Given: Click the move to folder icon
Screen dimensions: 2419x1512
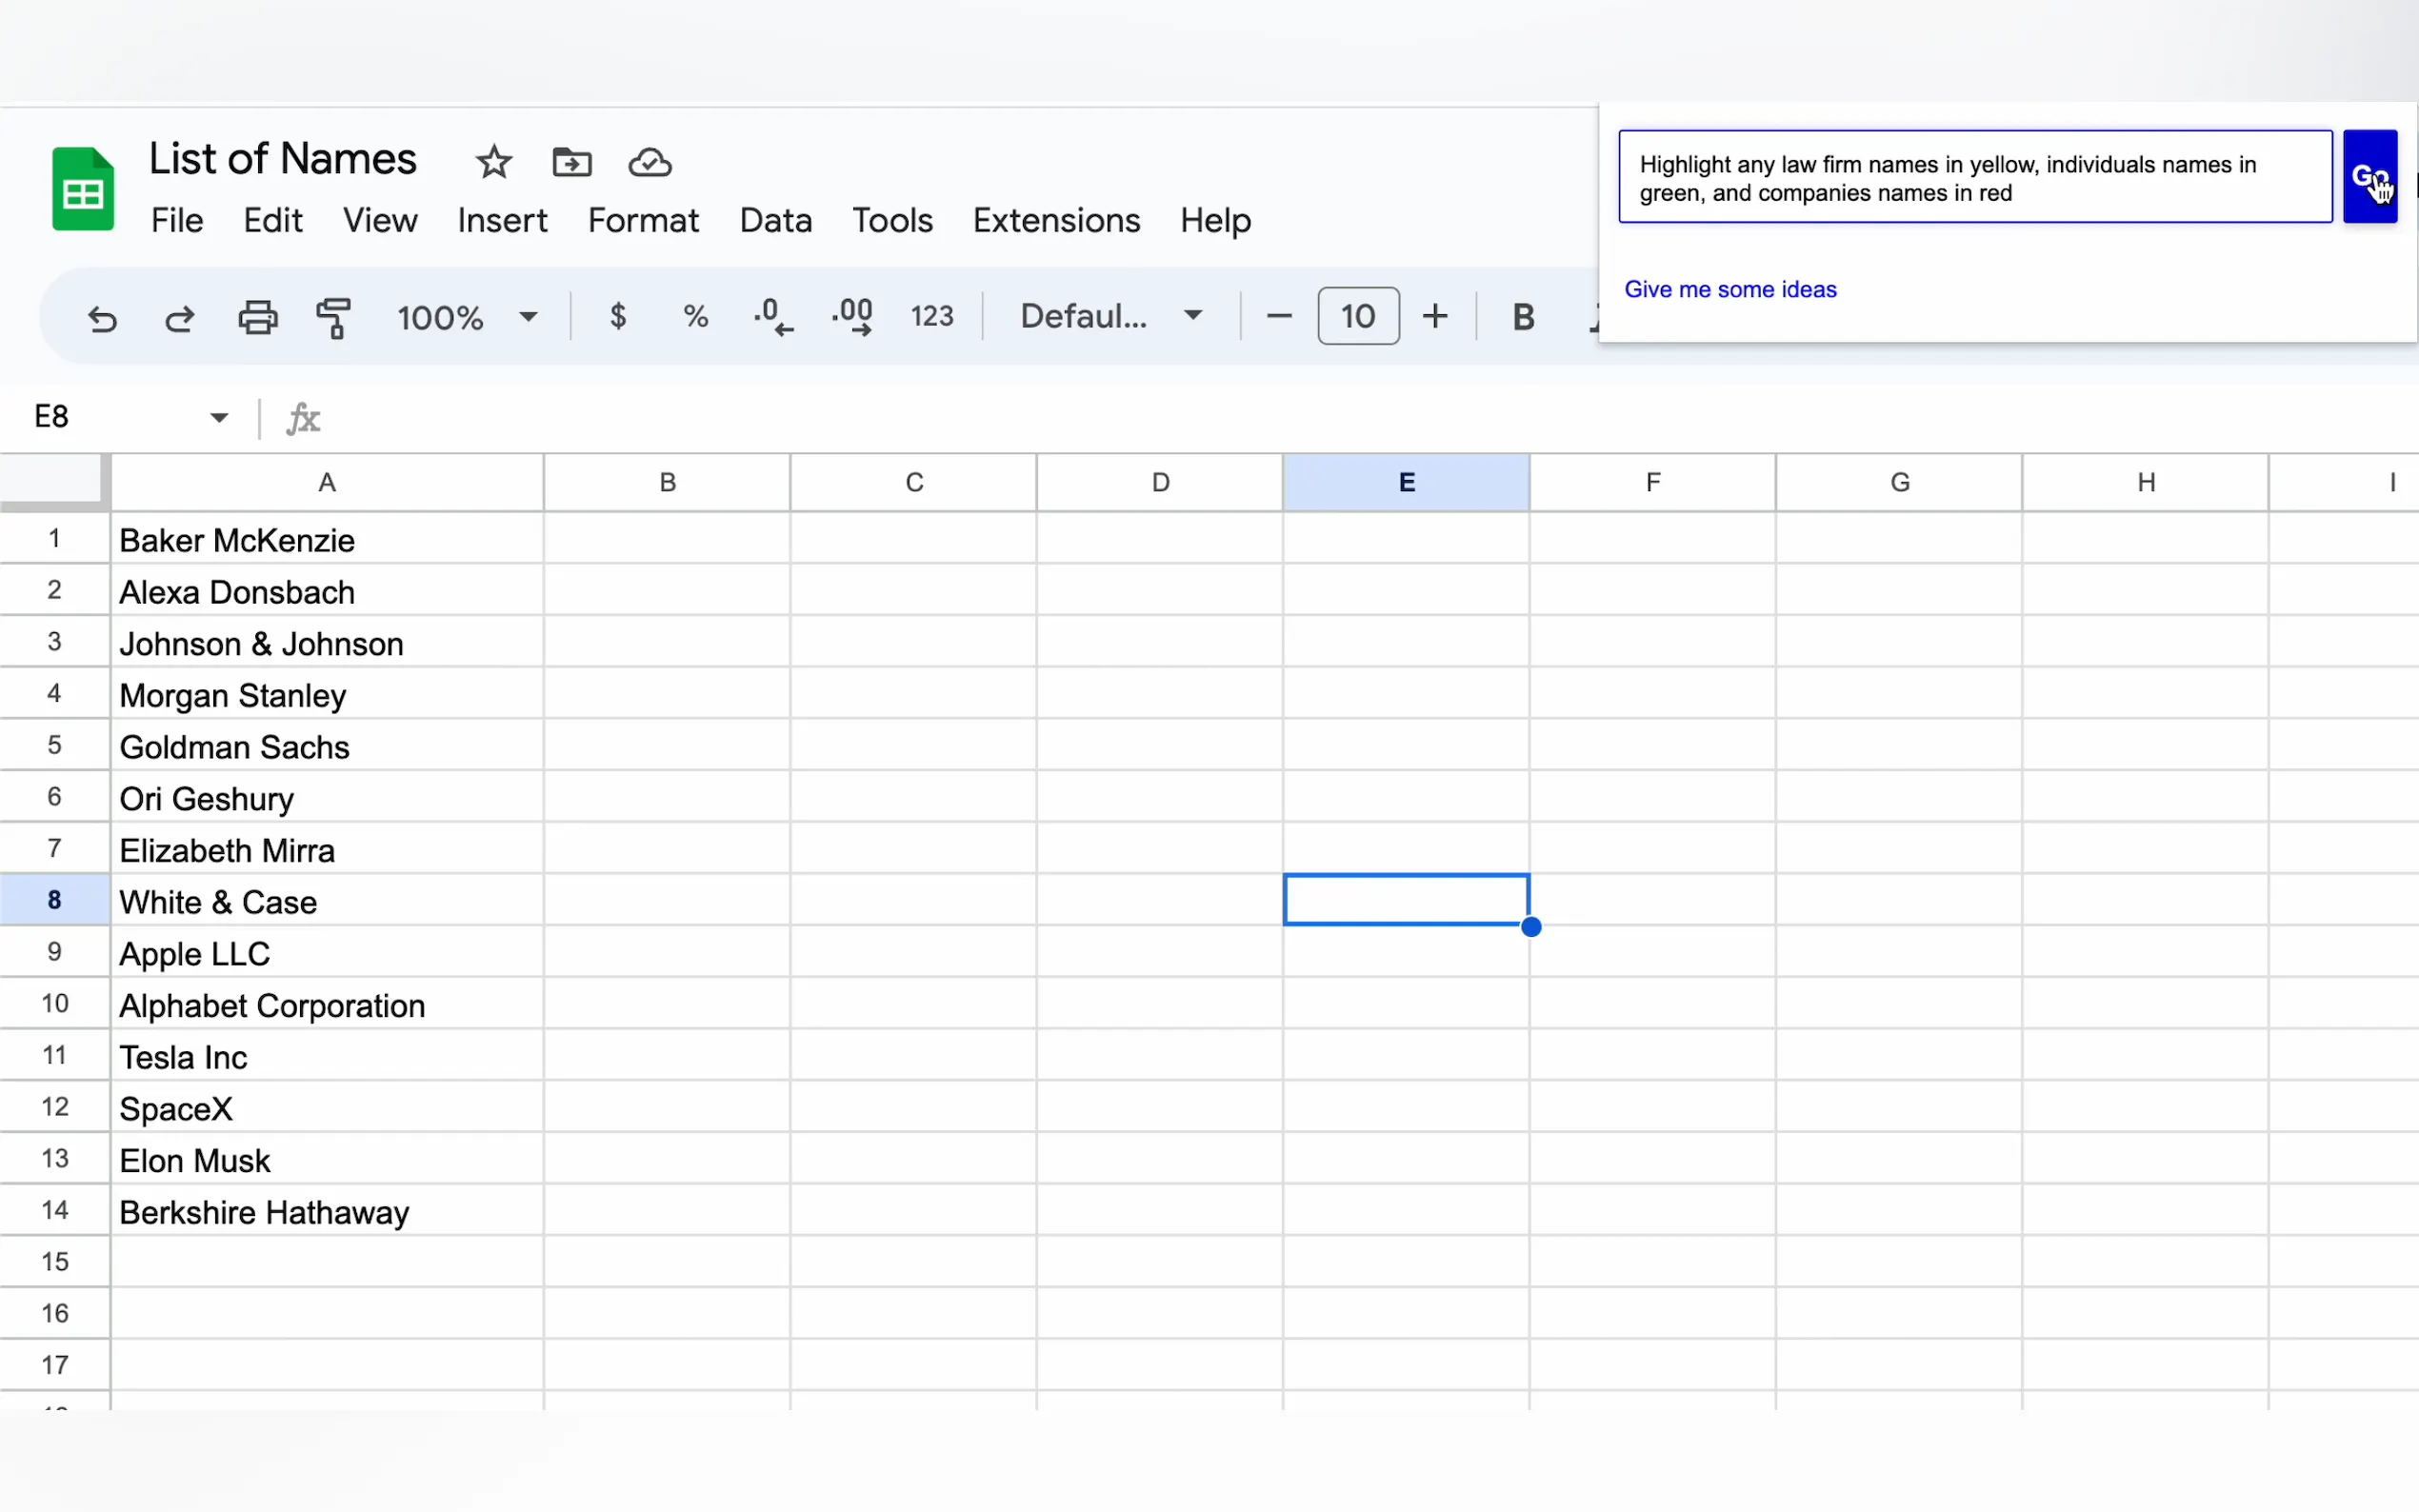Looking at the screenshot, I should (x=572, y=162).
